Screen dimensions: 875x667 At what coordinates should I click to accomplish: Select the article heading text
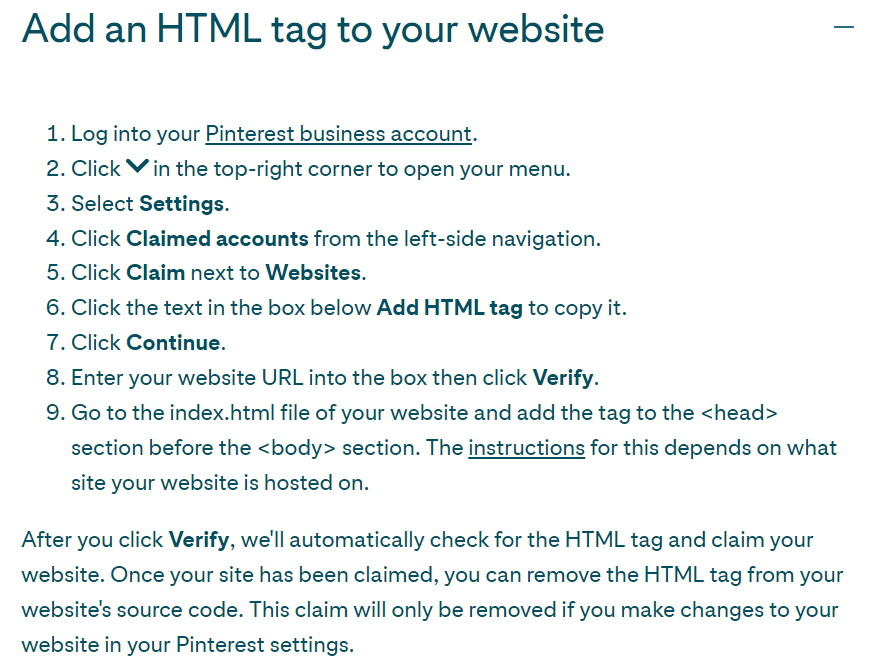[x=311, y=29]
